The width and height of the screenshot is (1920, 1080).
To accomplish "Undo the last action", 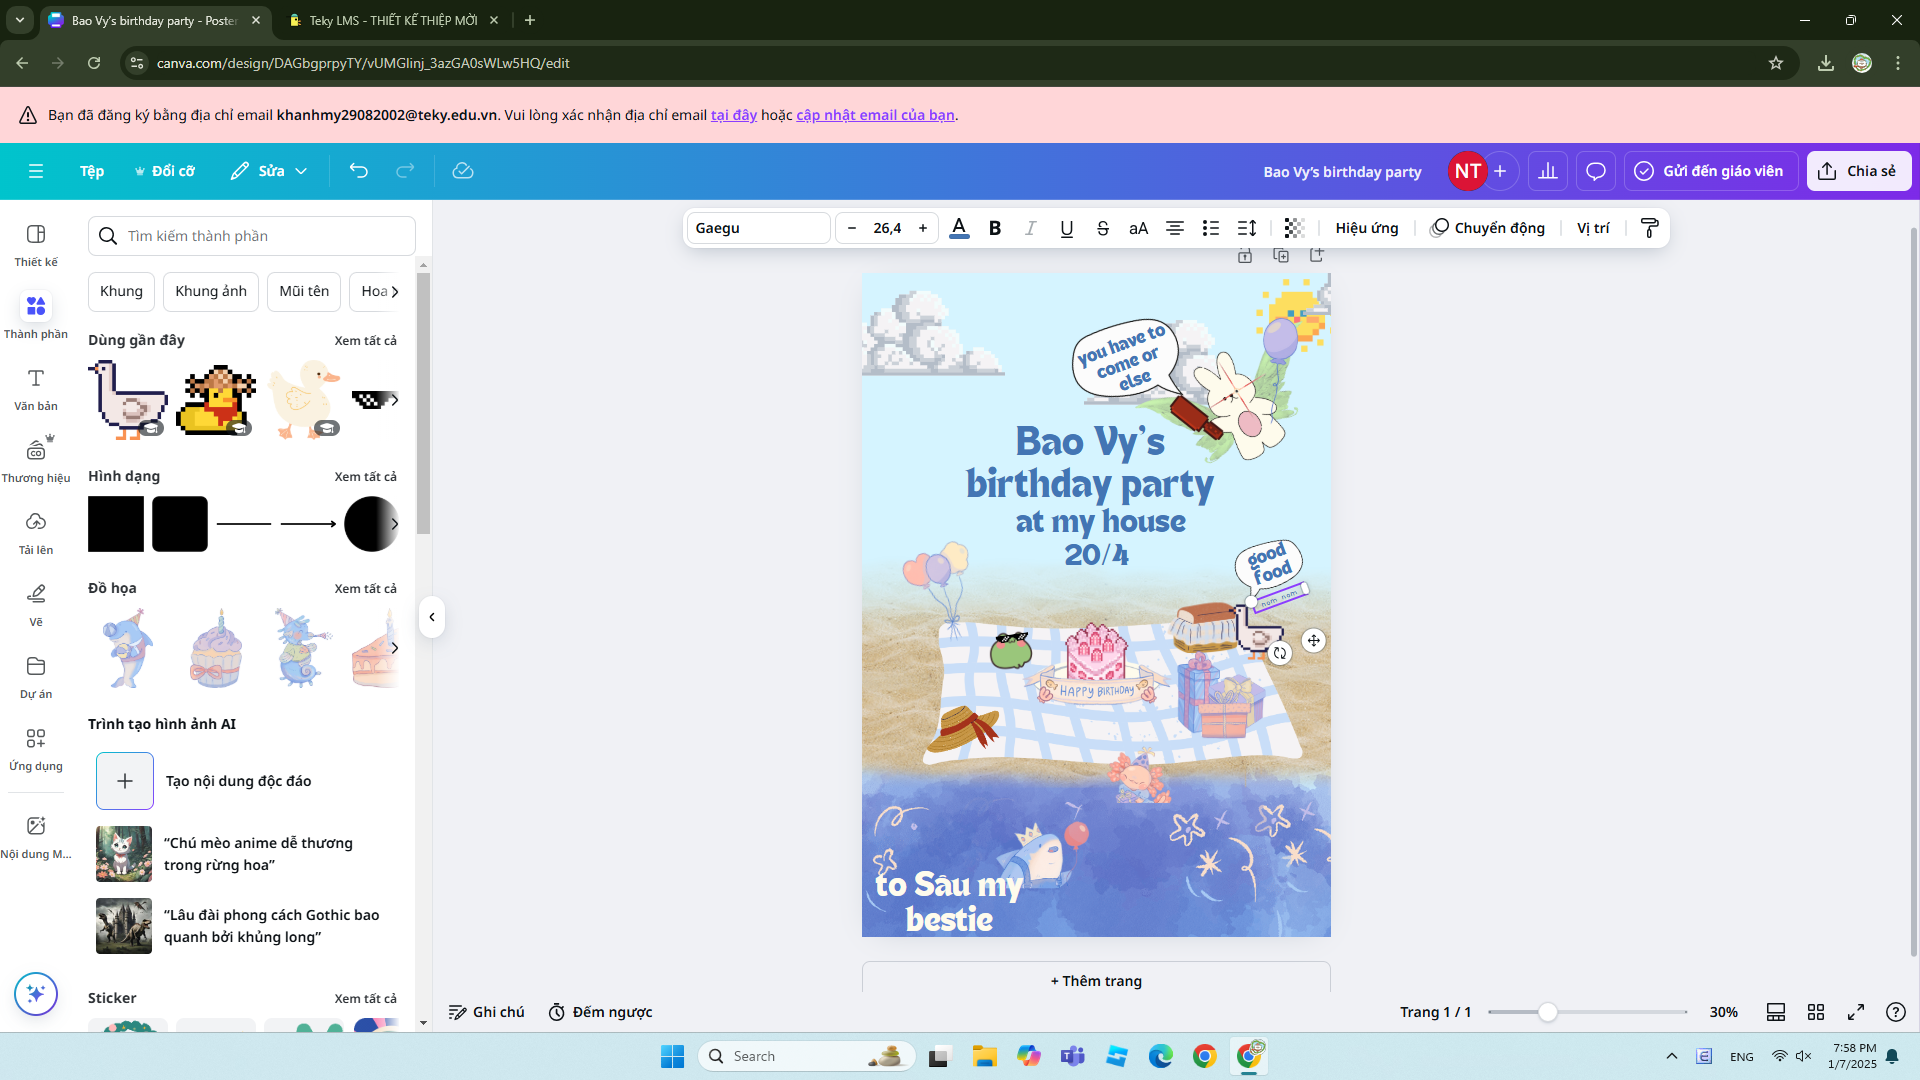I will (x=359, y=171).
